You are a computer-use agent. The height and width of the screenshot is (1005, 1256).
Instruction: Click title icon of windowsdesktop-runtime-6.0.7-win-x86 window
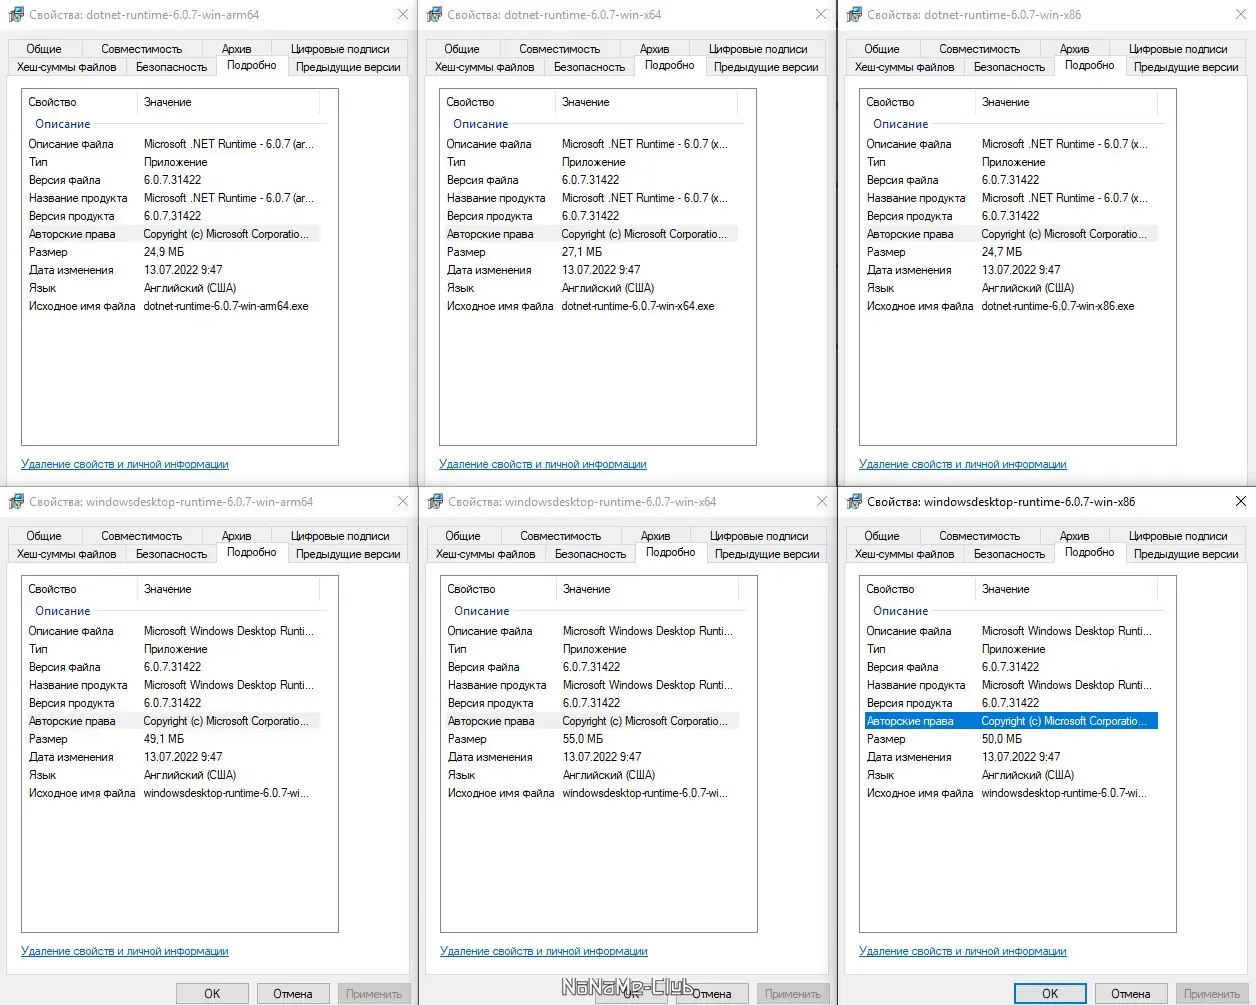coord(855,502)
